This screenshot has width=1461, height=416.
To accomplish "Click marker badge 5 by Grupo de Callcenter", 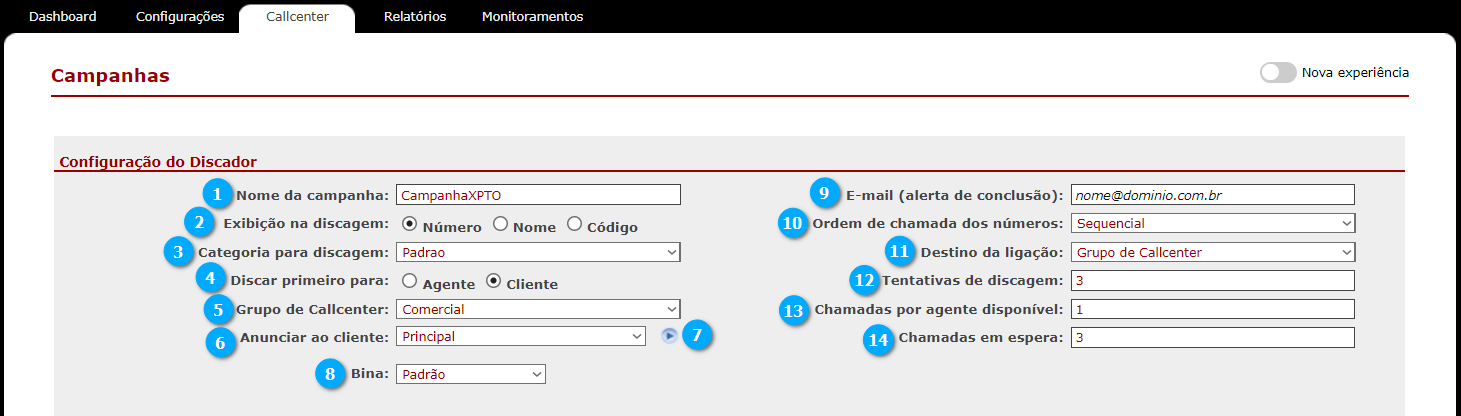I will tap(218, 309).
